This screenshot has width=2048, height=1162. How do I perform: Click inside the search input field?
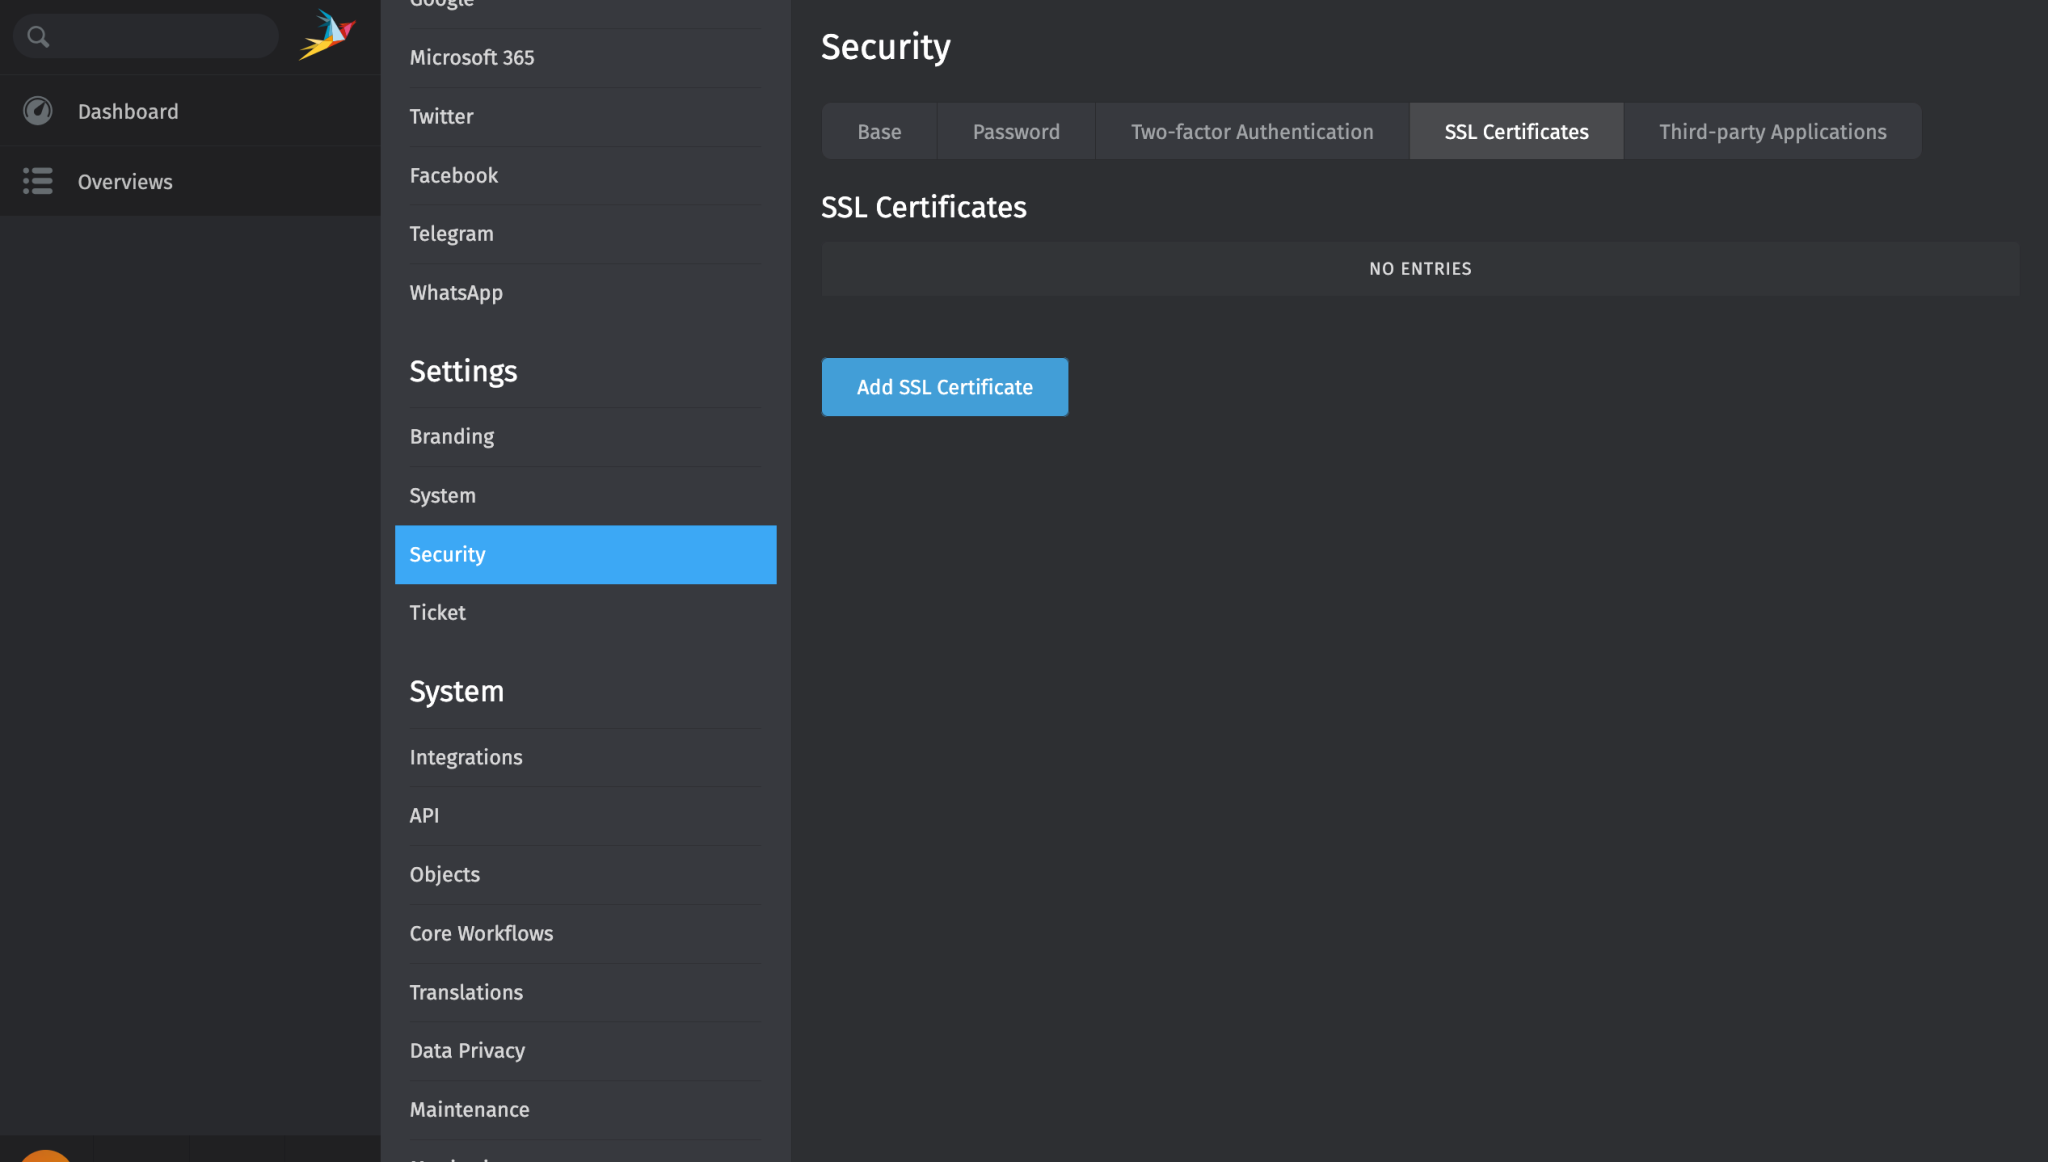150,36
